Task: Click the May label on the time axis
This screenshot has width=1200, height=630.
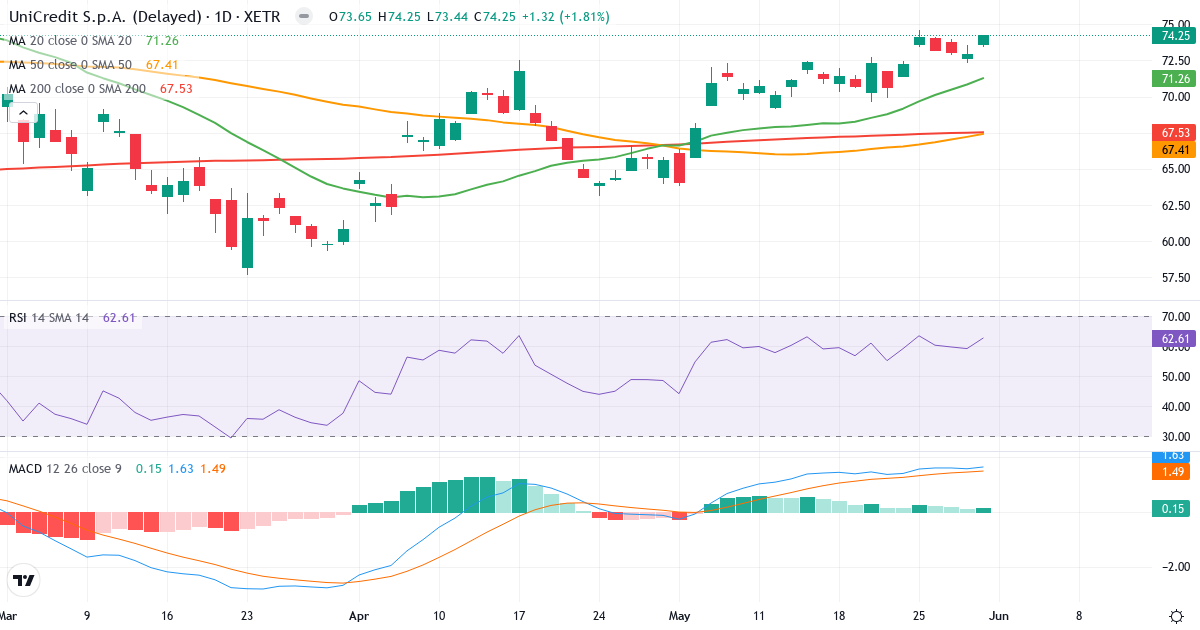Action: tap(681, 616)
